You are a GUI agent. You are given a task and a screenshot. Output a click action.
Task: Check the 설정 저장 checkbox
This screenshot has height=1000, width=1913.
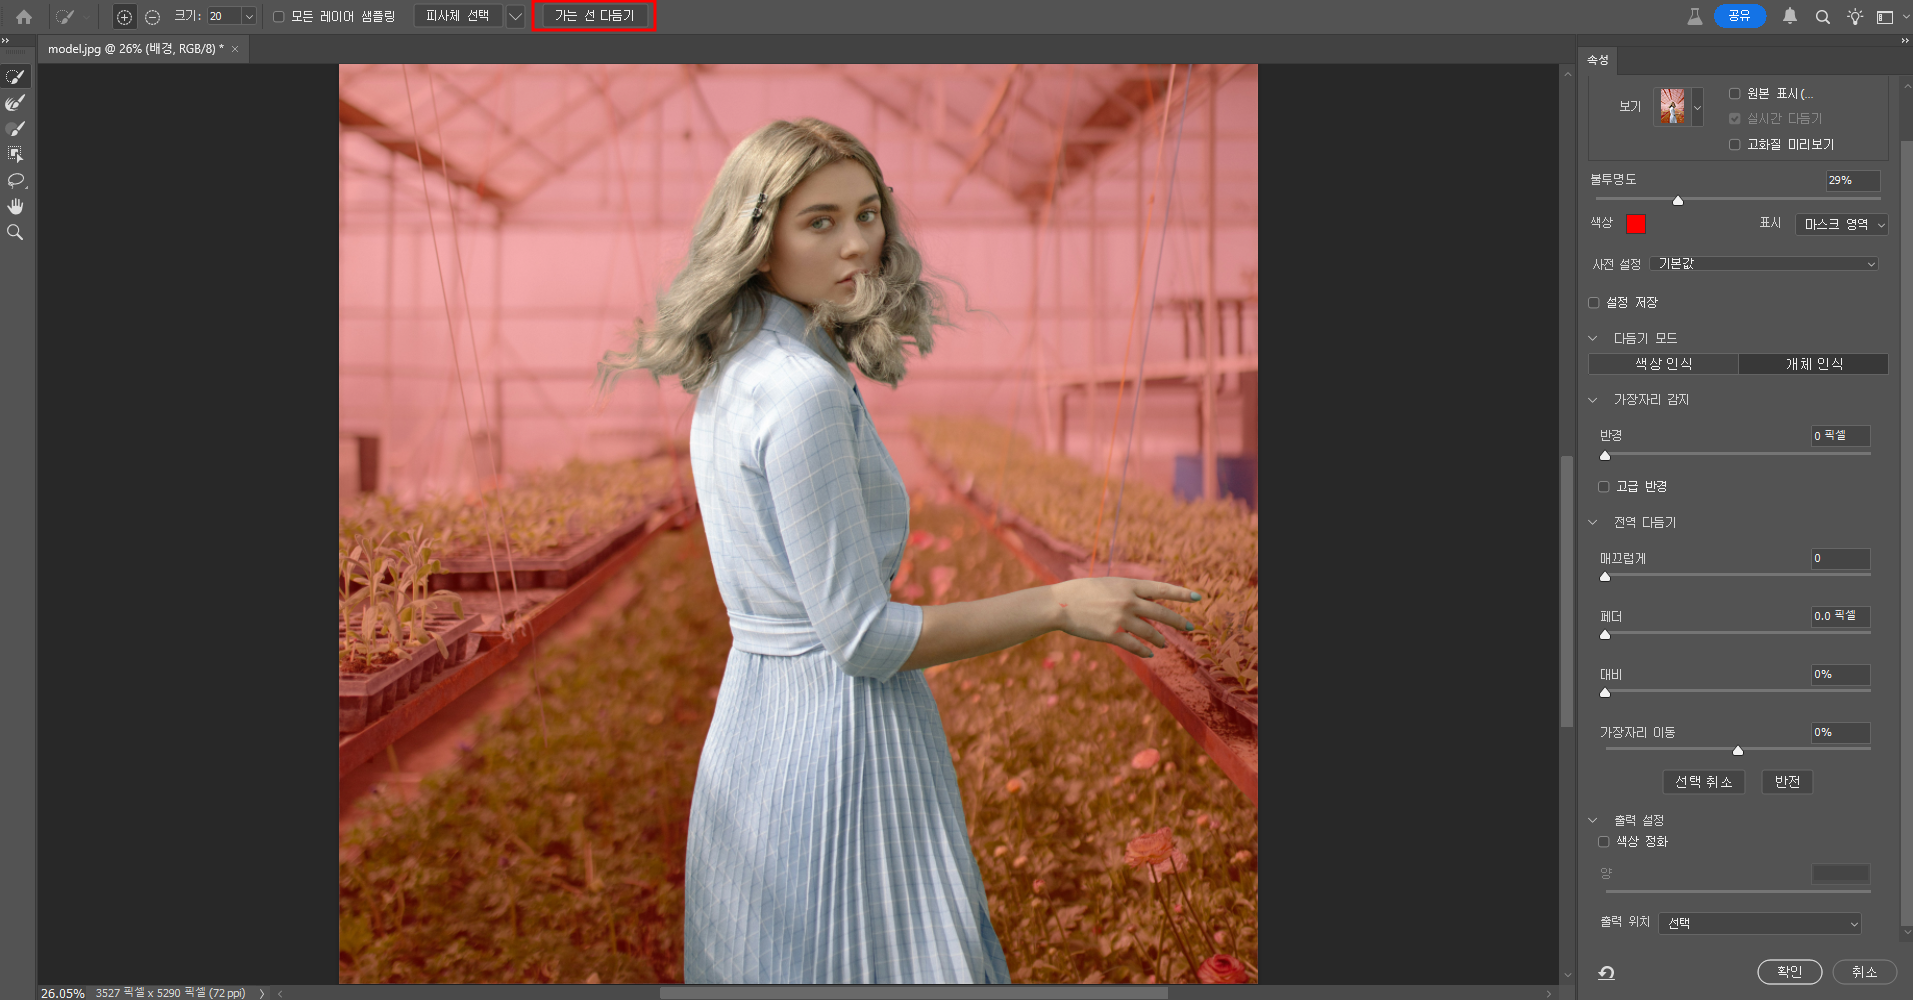[1594, 302]
